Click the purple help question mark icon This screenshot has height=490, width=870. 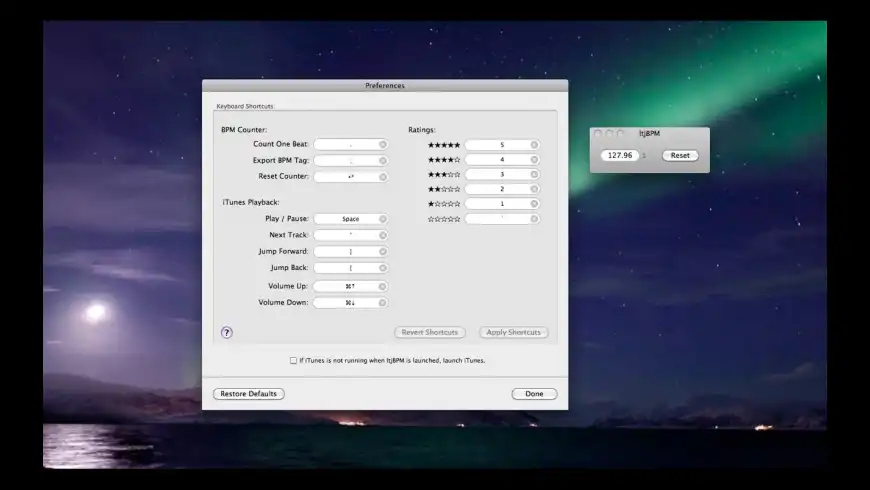click(x=227, y=333)
